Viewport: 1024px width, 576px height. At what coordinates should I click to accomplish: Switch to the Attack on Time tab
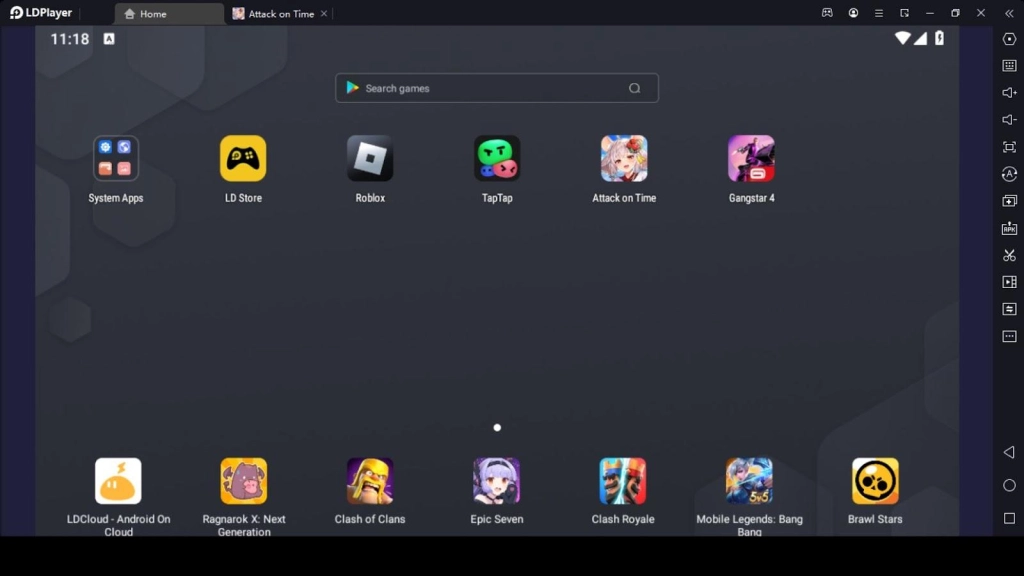click(x=274, y=14)
